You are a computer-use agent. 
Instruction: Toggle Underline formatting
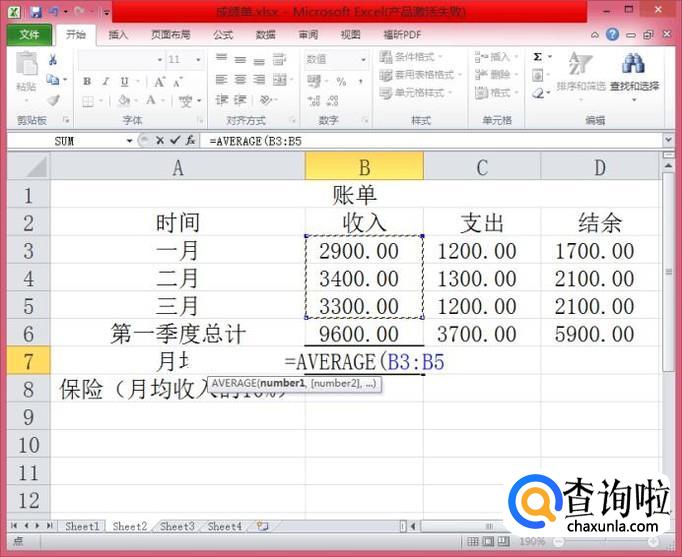pos(122,82)
